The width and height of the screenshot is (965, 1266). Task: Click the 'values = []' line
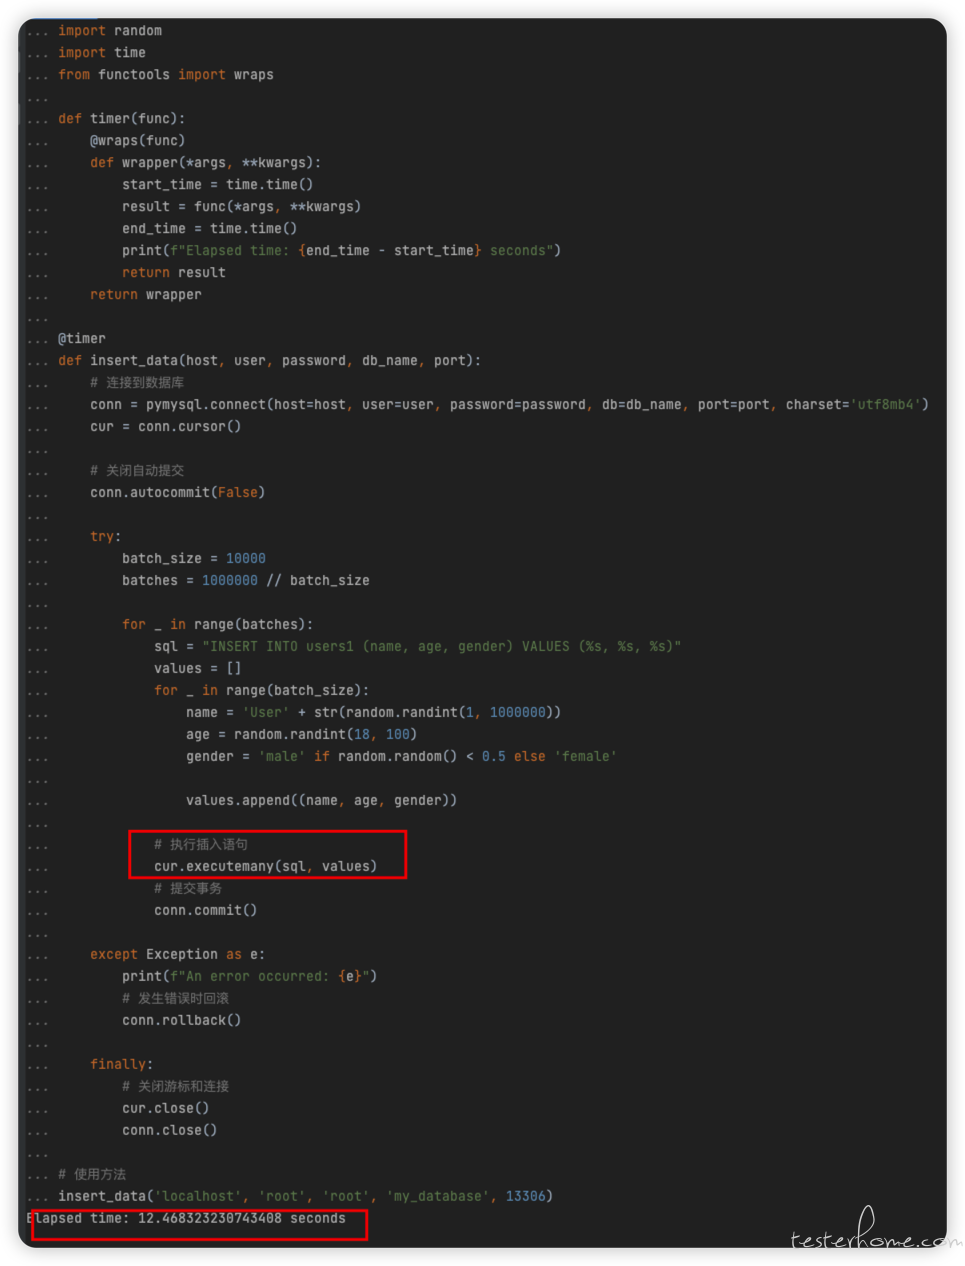pos(198,669)
